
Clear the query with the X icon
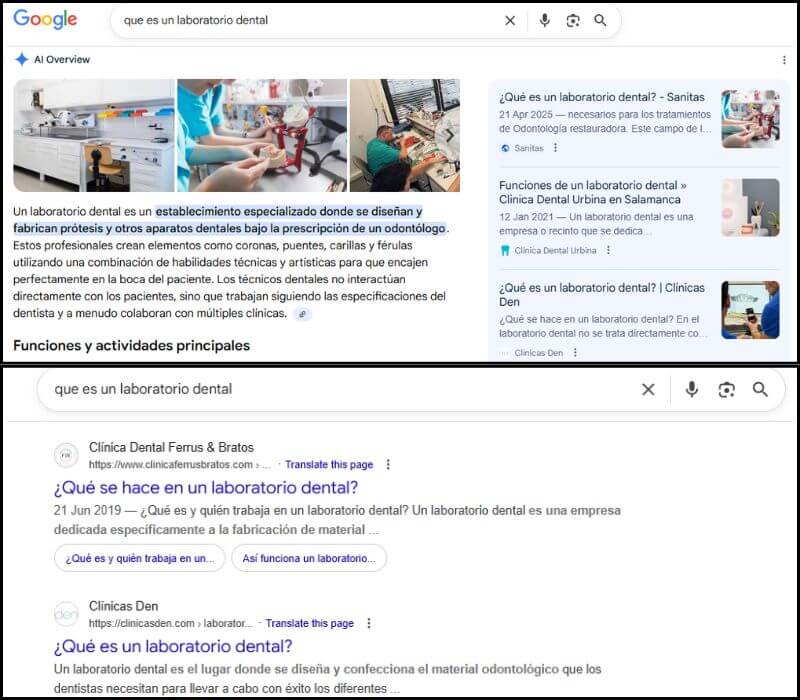point(510,20)
